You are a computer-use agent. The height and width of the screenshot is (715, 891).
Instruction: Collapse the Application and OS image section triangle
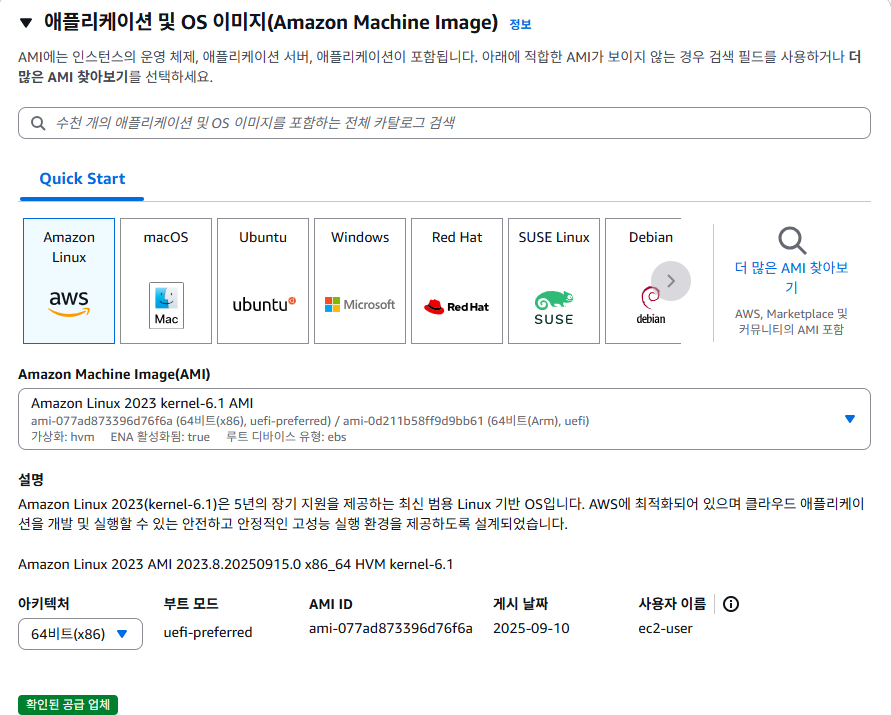26,23
